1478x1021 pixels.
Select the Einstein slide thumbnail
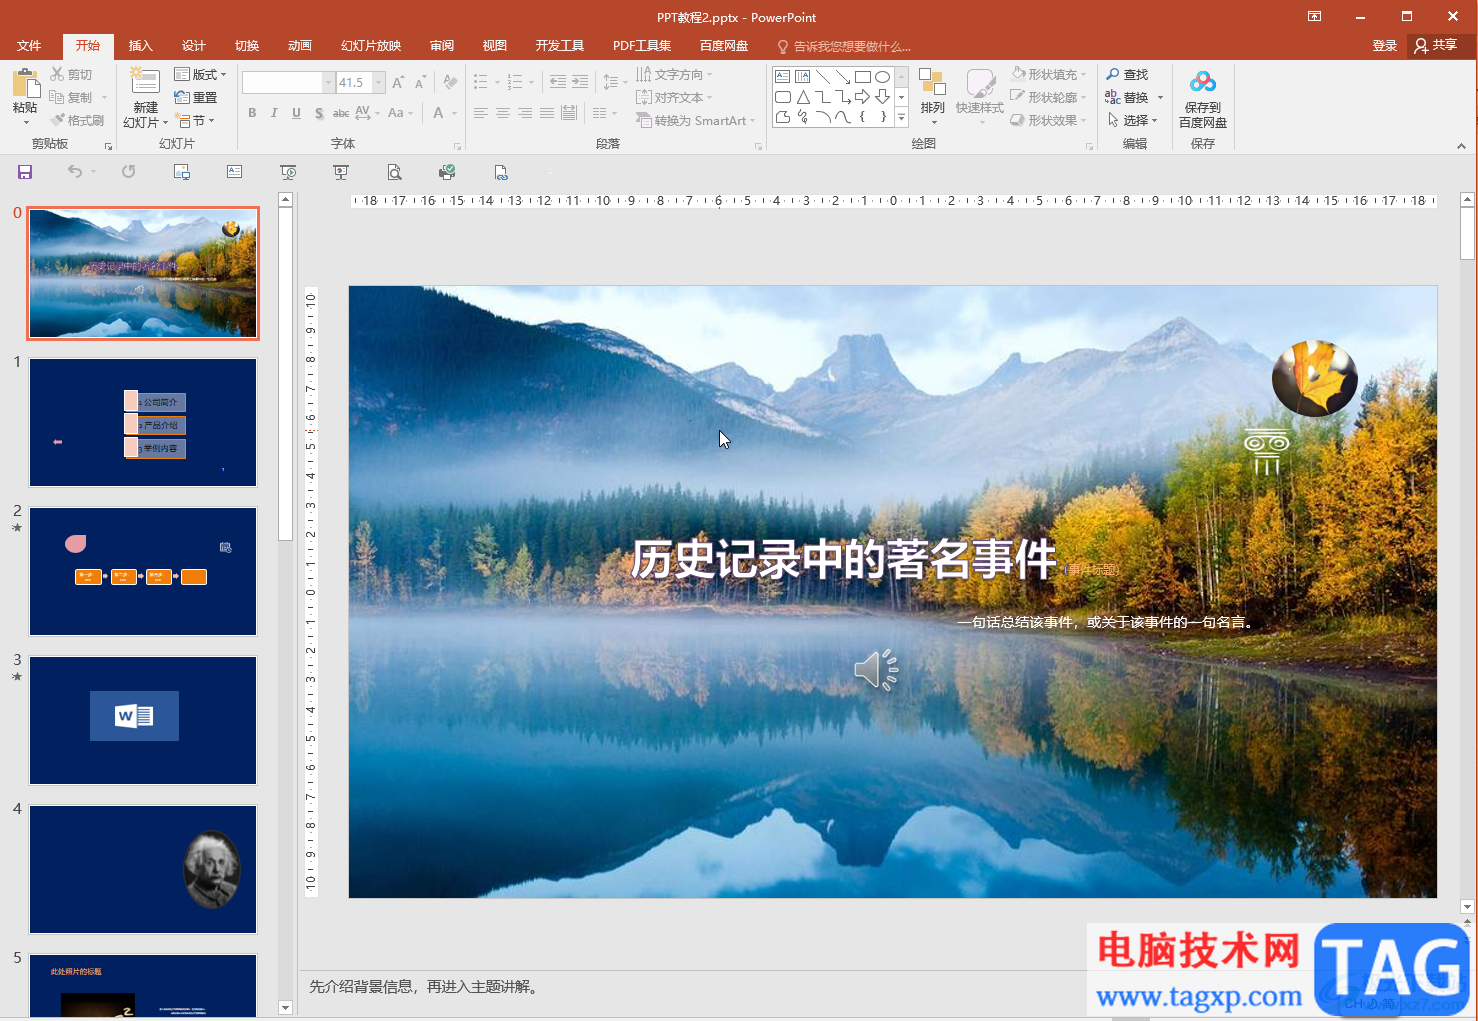143,869
